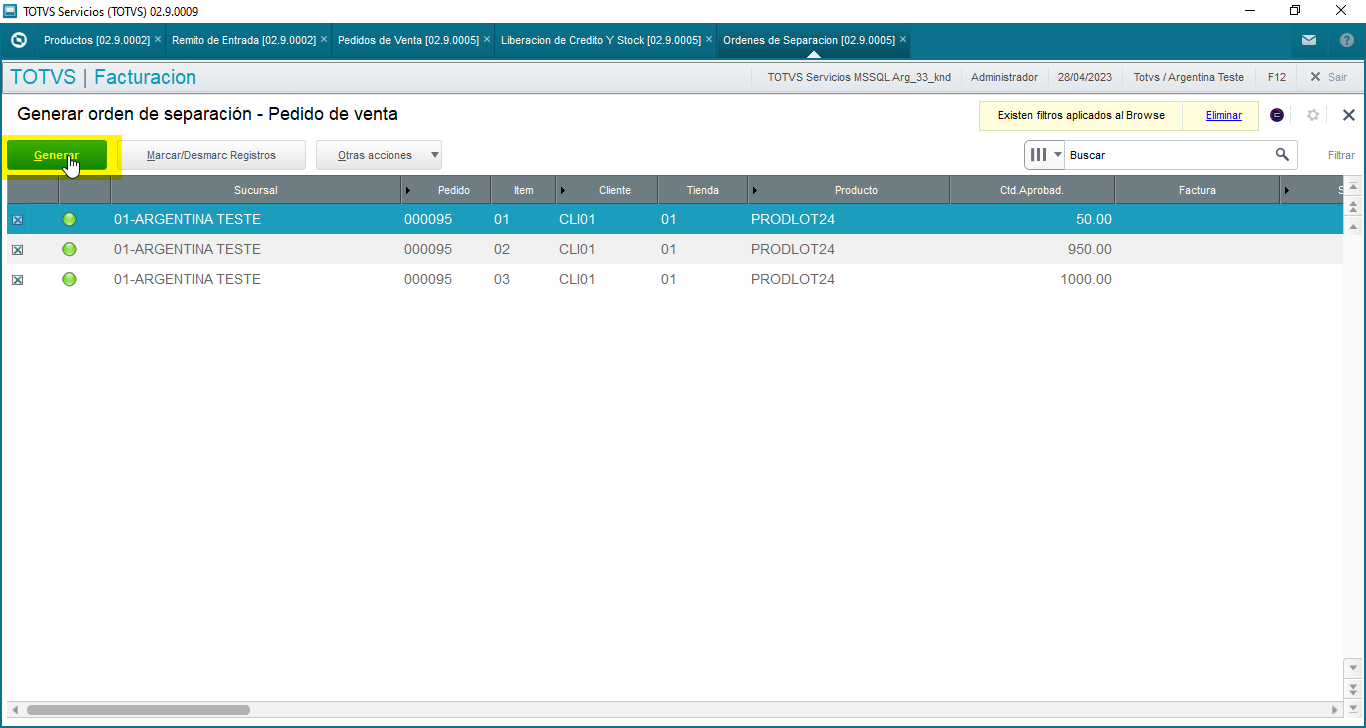Click the dark round icon near Eliminar
This screenshot has width=1366, height=728.
tap(1277, 115)
